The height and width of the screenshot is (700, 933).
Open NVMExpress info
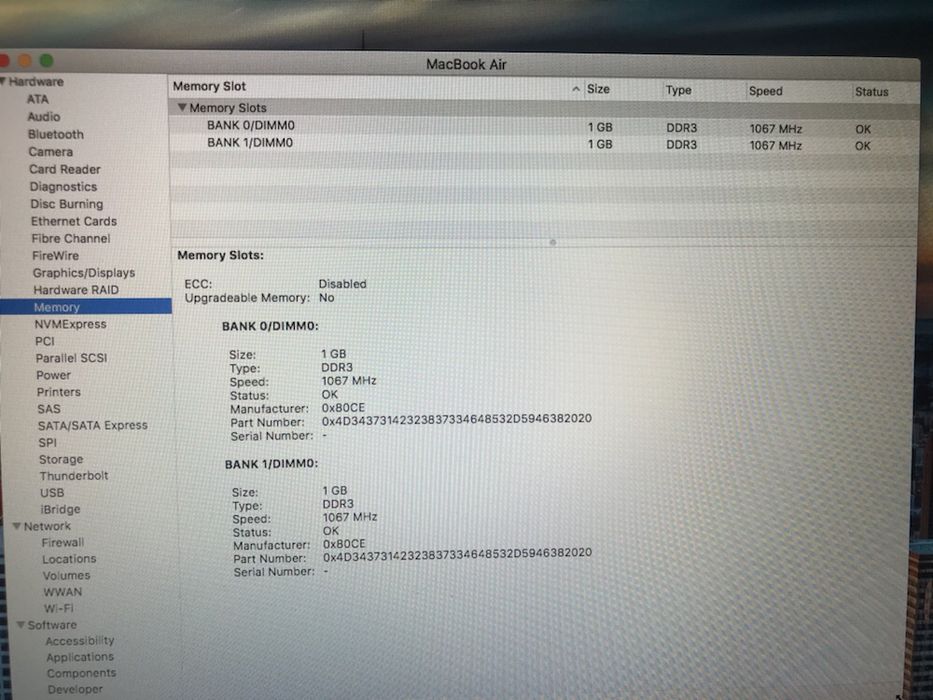pyautogui.click(x=70, y=324)
